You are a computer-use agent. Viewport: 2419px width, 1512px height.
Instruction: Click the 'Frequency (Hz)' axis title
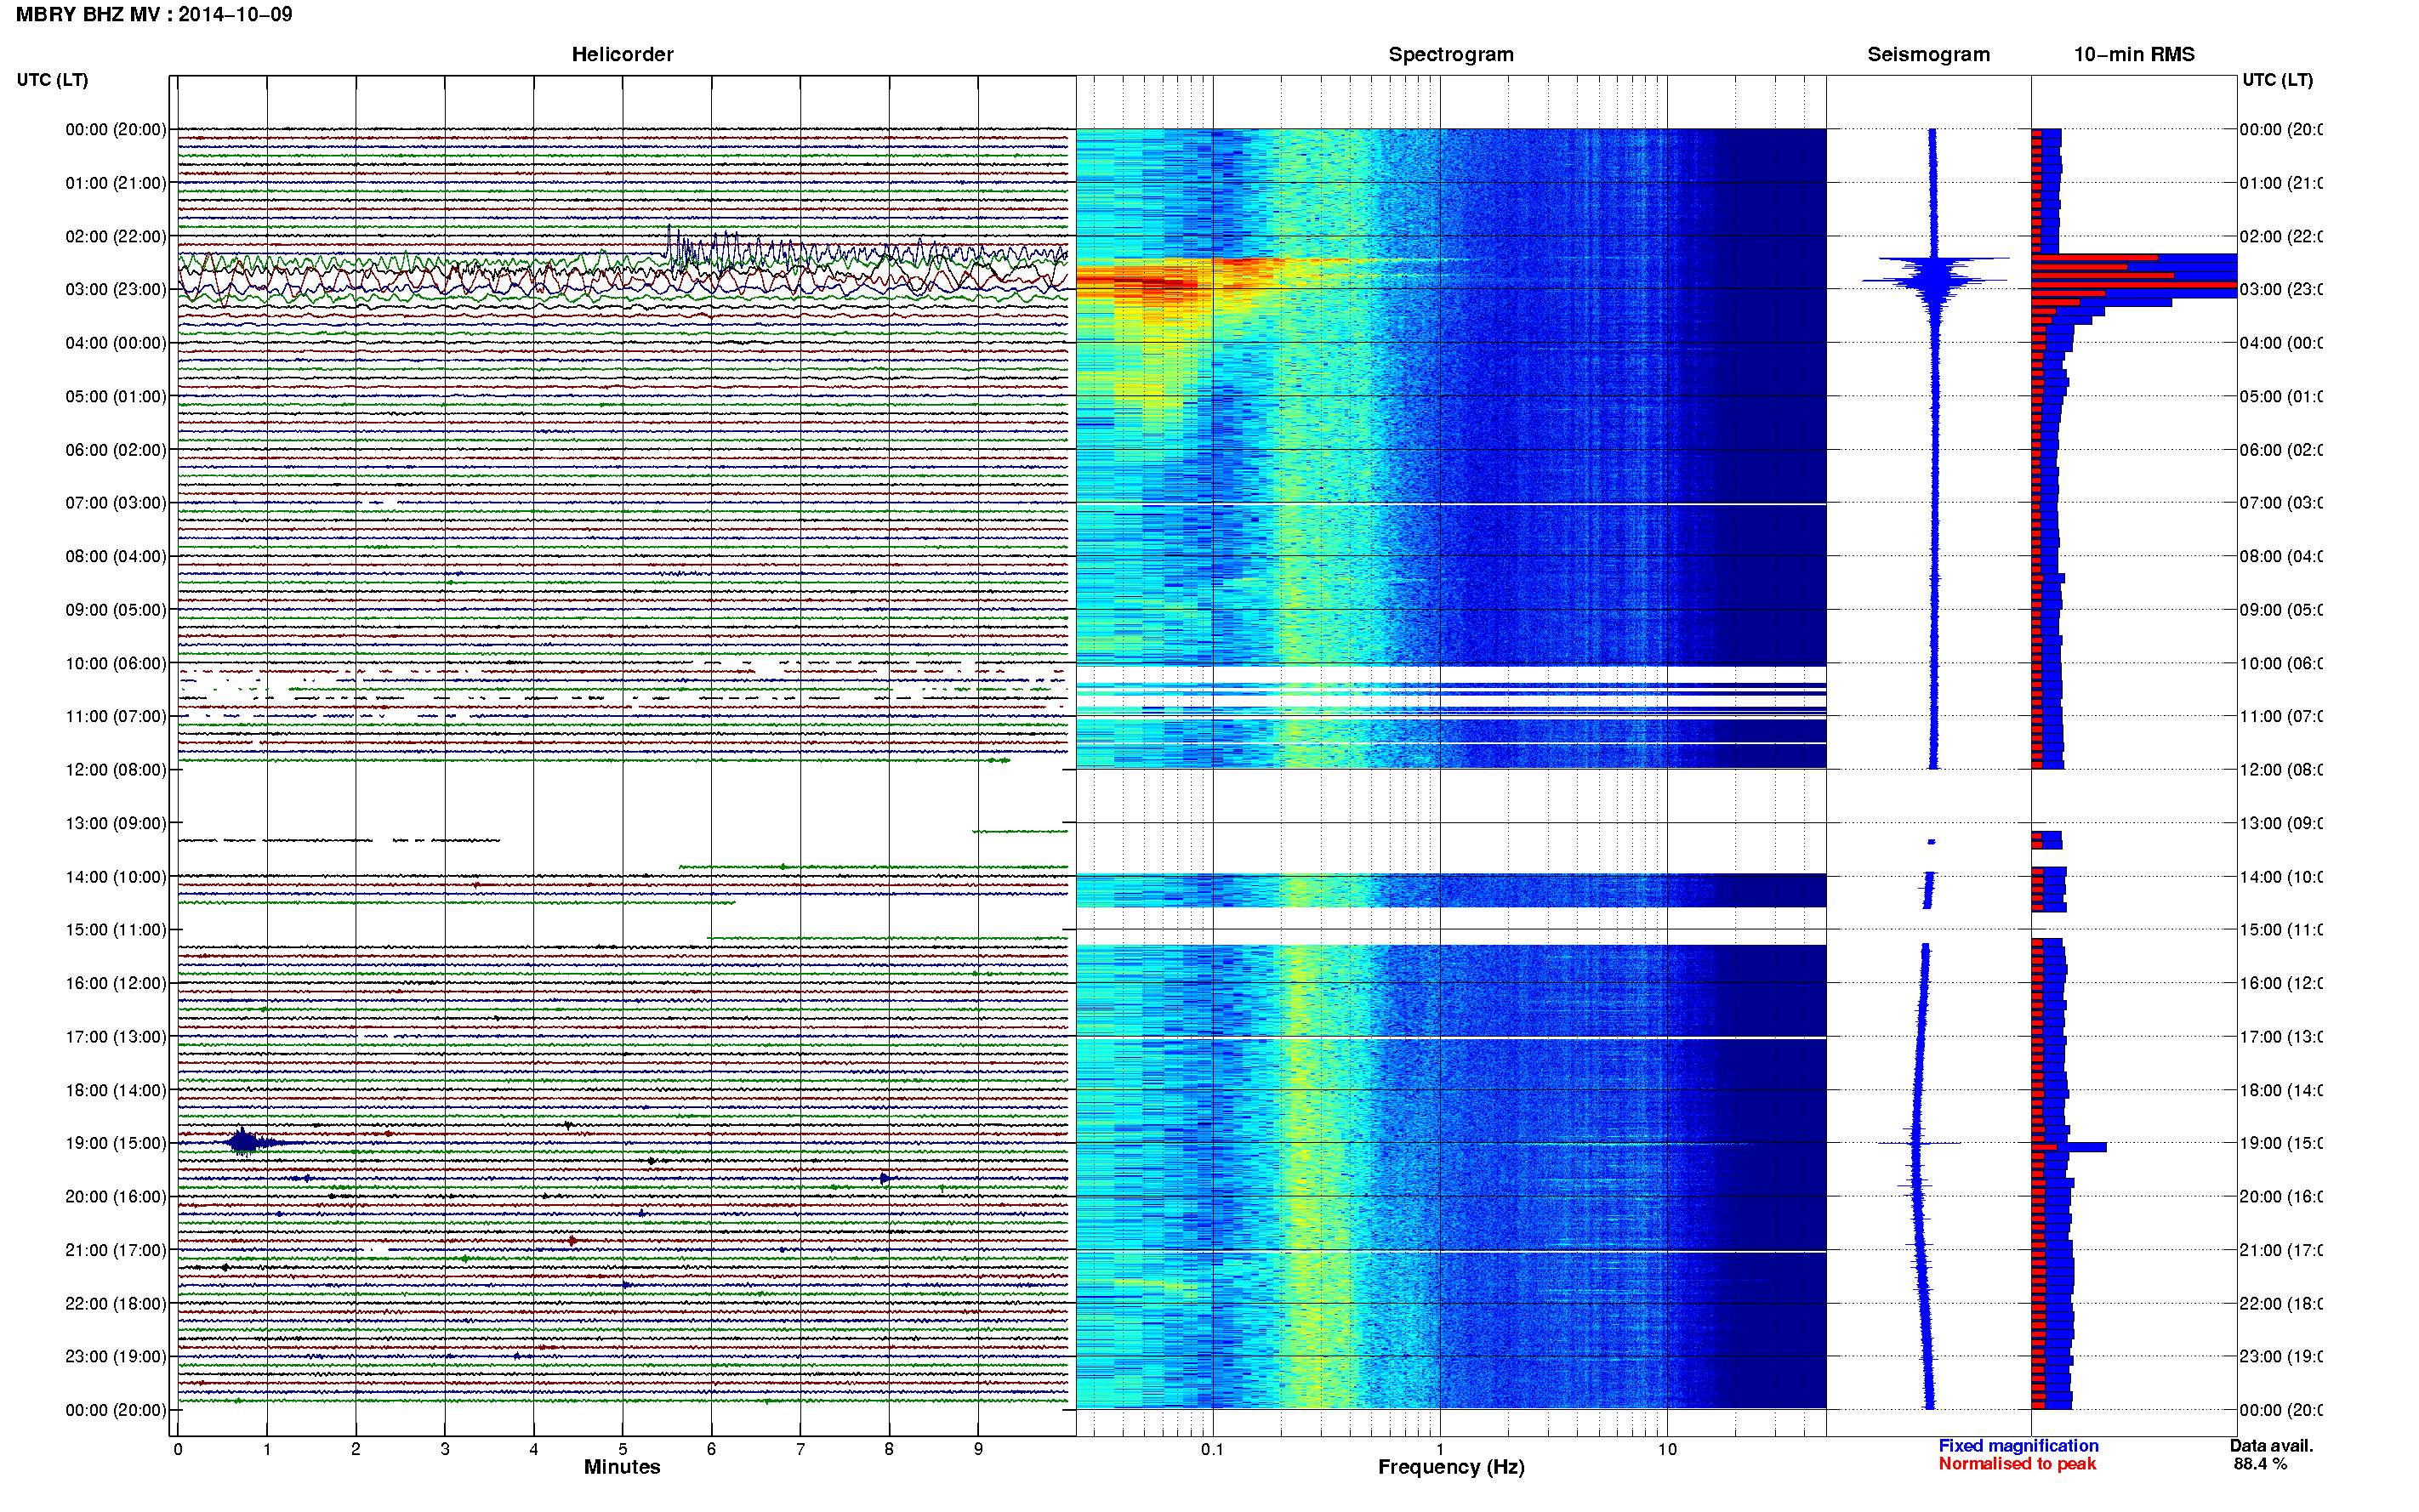tap(1451, 1468)
